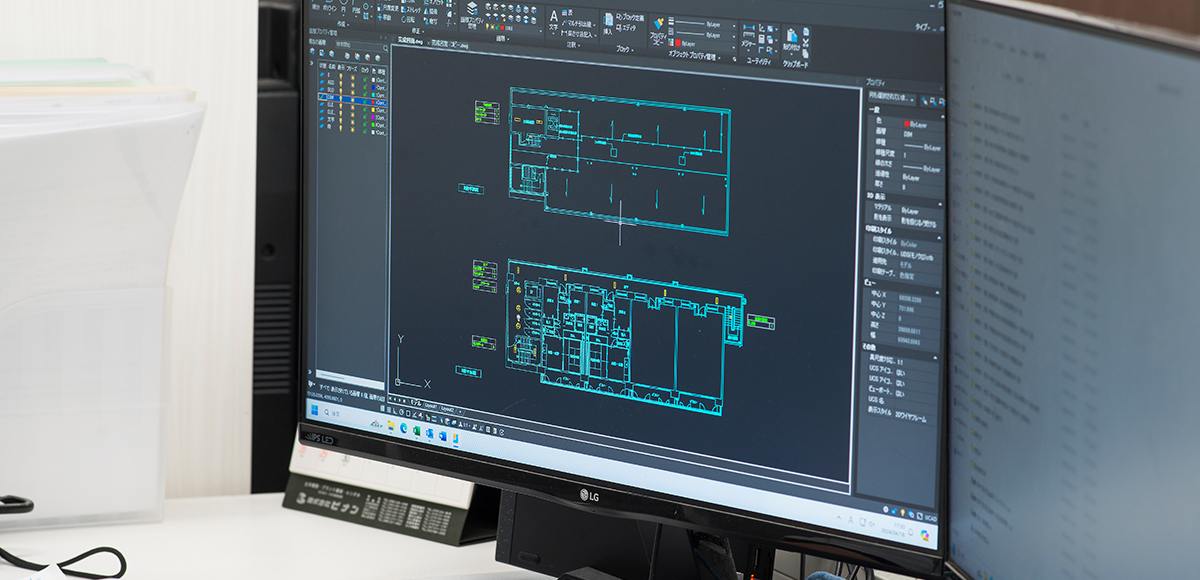1200x580 pixels.
Task: Expand the 注釈 annotation panel dropdown
Action: tap(572, 45)
